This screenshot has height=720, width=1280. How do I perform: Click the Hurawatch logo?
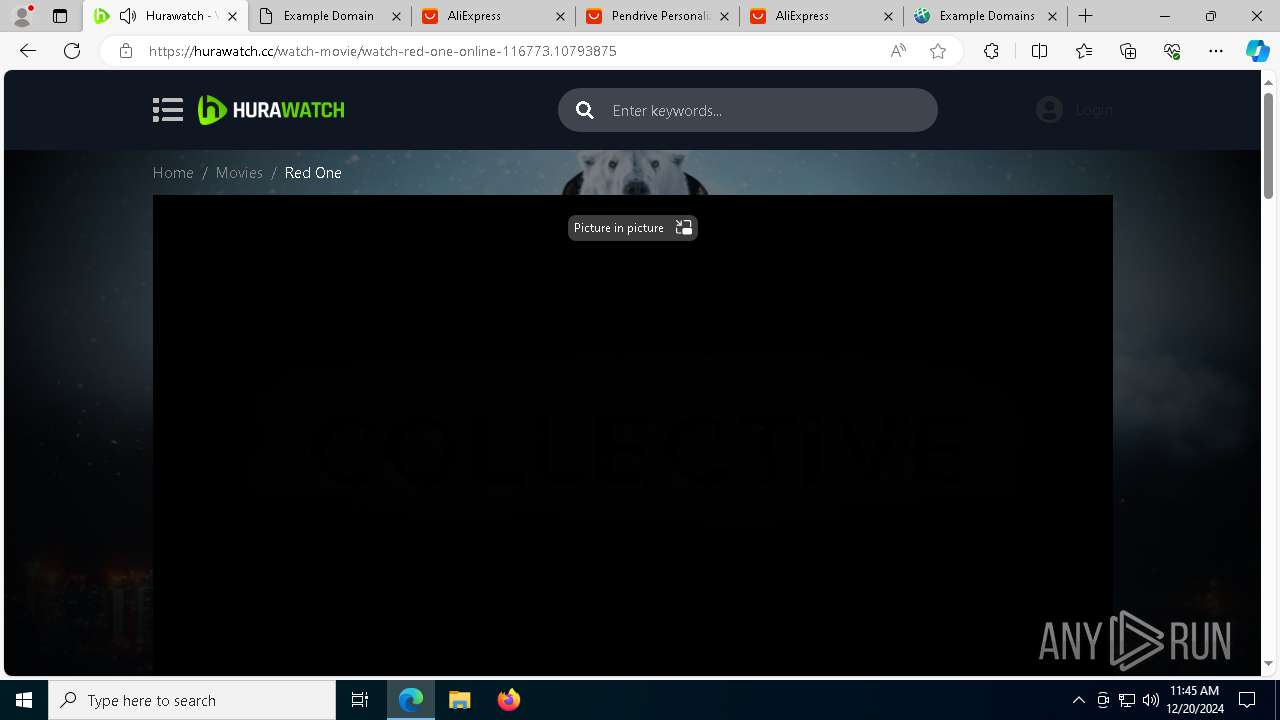271,110
